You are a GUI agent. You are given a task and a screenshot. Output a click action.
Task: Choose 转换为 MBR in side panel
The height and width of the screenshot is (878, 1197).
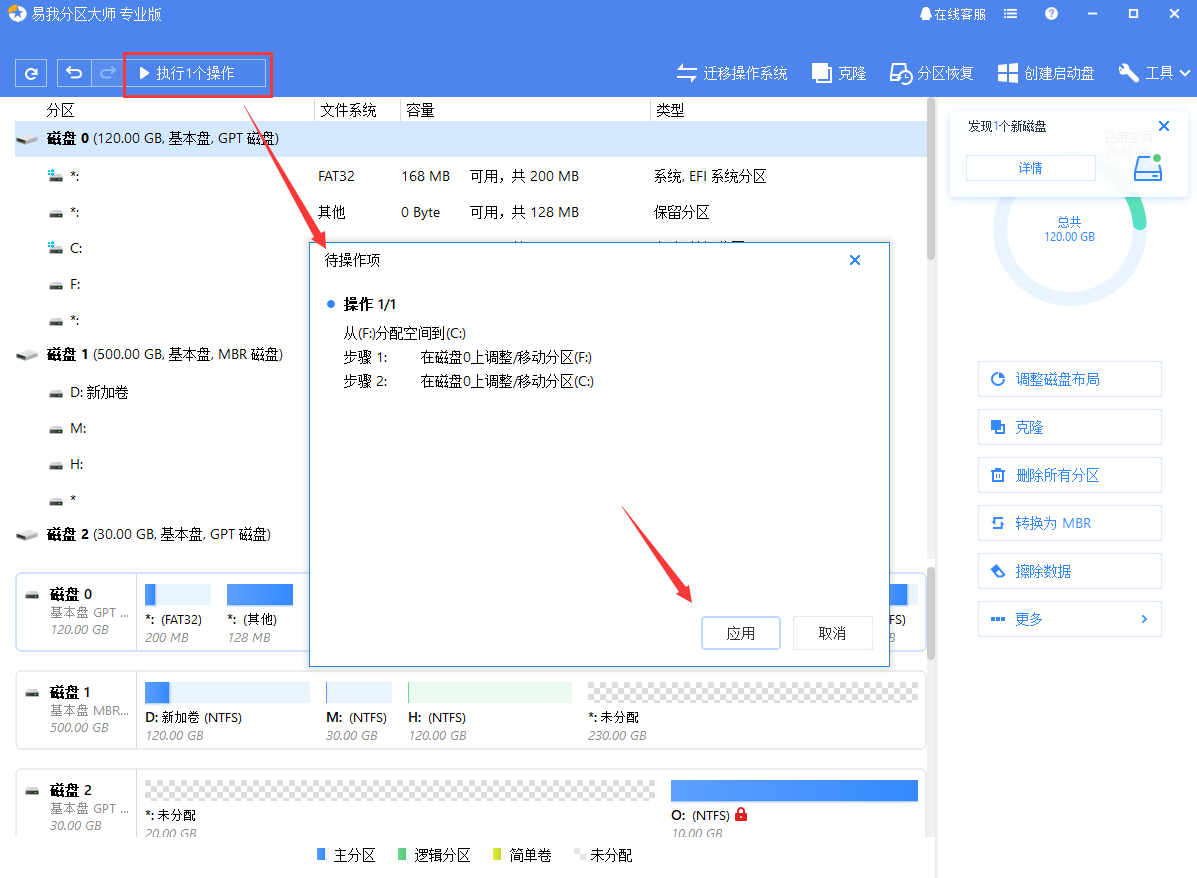1069,523
